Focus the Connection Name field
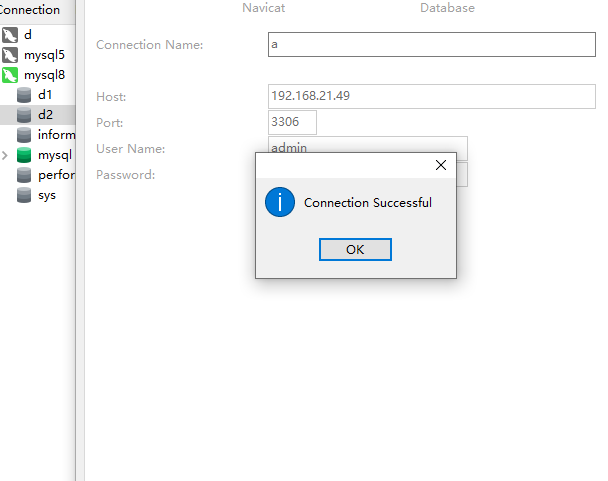Viewport: 608px width, 481px height. (x=432, y=45)
